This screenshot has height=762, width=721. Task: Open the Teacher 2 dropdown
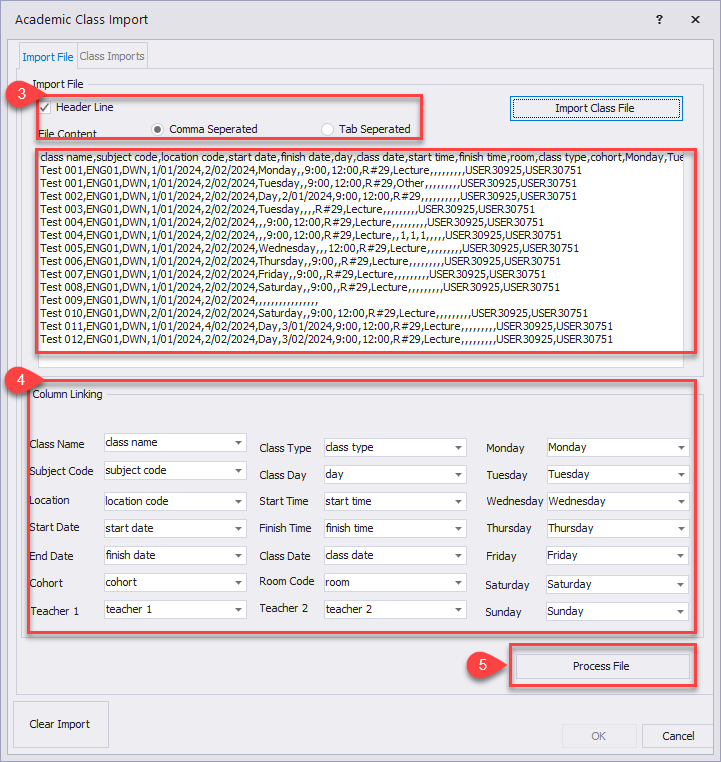(x=459, y=609)
